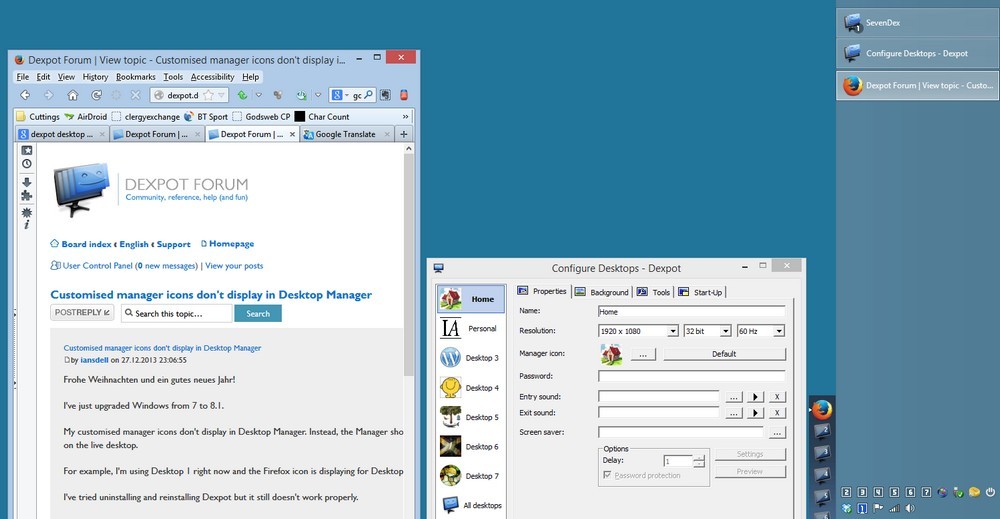Click the Firefox Home toolbar icon
The width and height of the screenshot is (1000, 519).
click(x=72, y=96)
